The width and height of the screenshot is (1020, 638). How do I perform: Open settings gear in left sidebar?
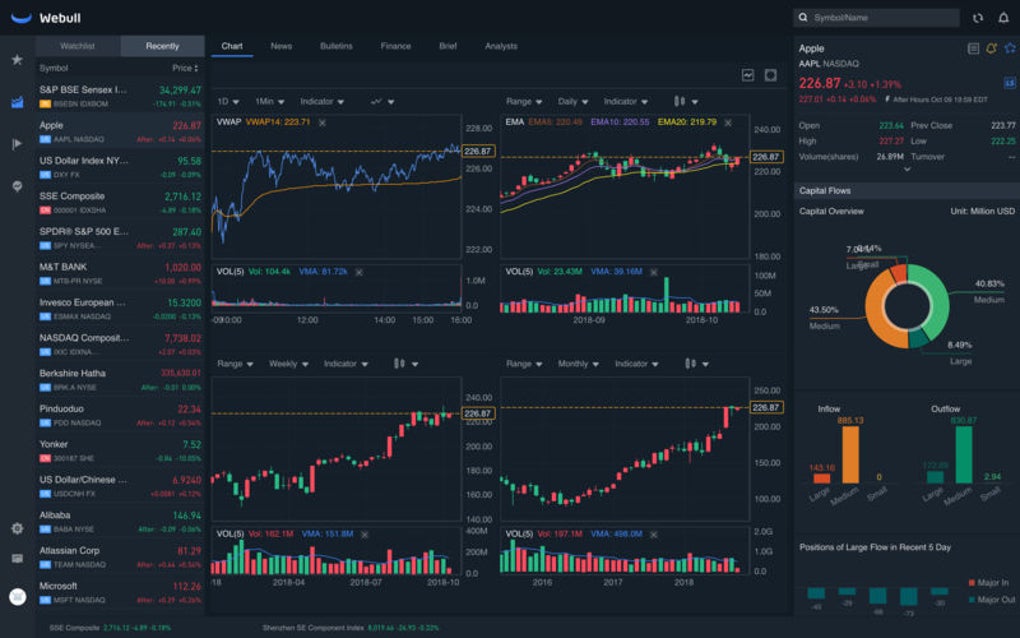pos(17,528)
